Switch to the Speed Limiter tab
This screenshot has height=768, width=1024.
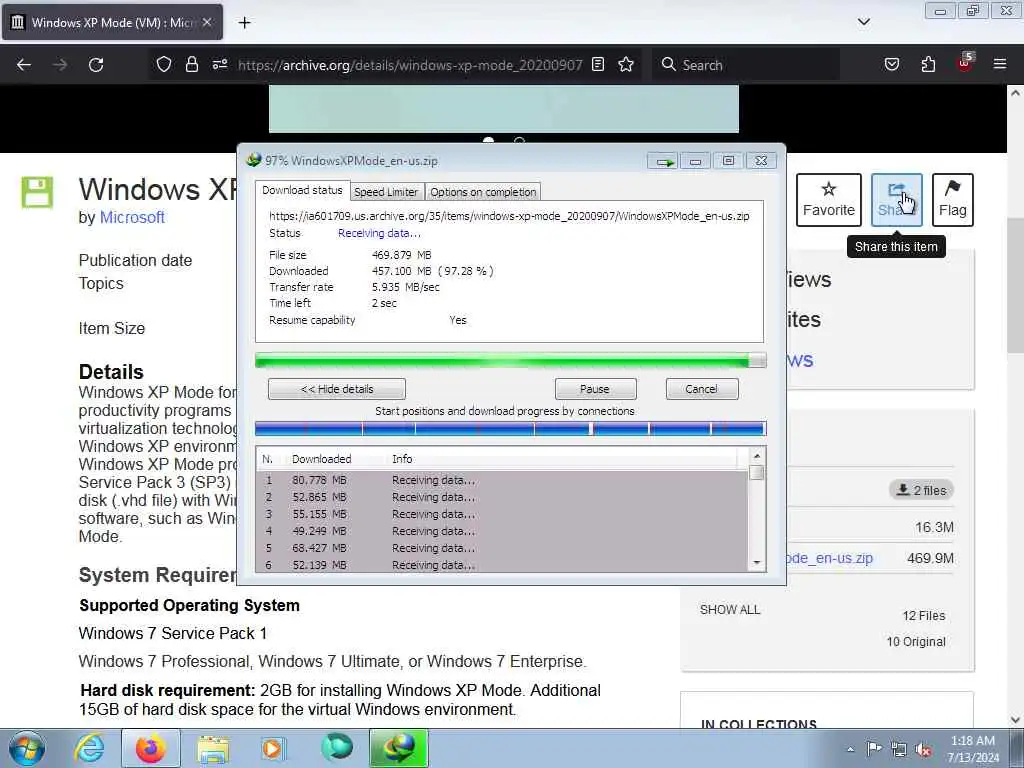click(x=386, y=192)
